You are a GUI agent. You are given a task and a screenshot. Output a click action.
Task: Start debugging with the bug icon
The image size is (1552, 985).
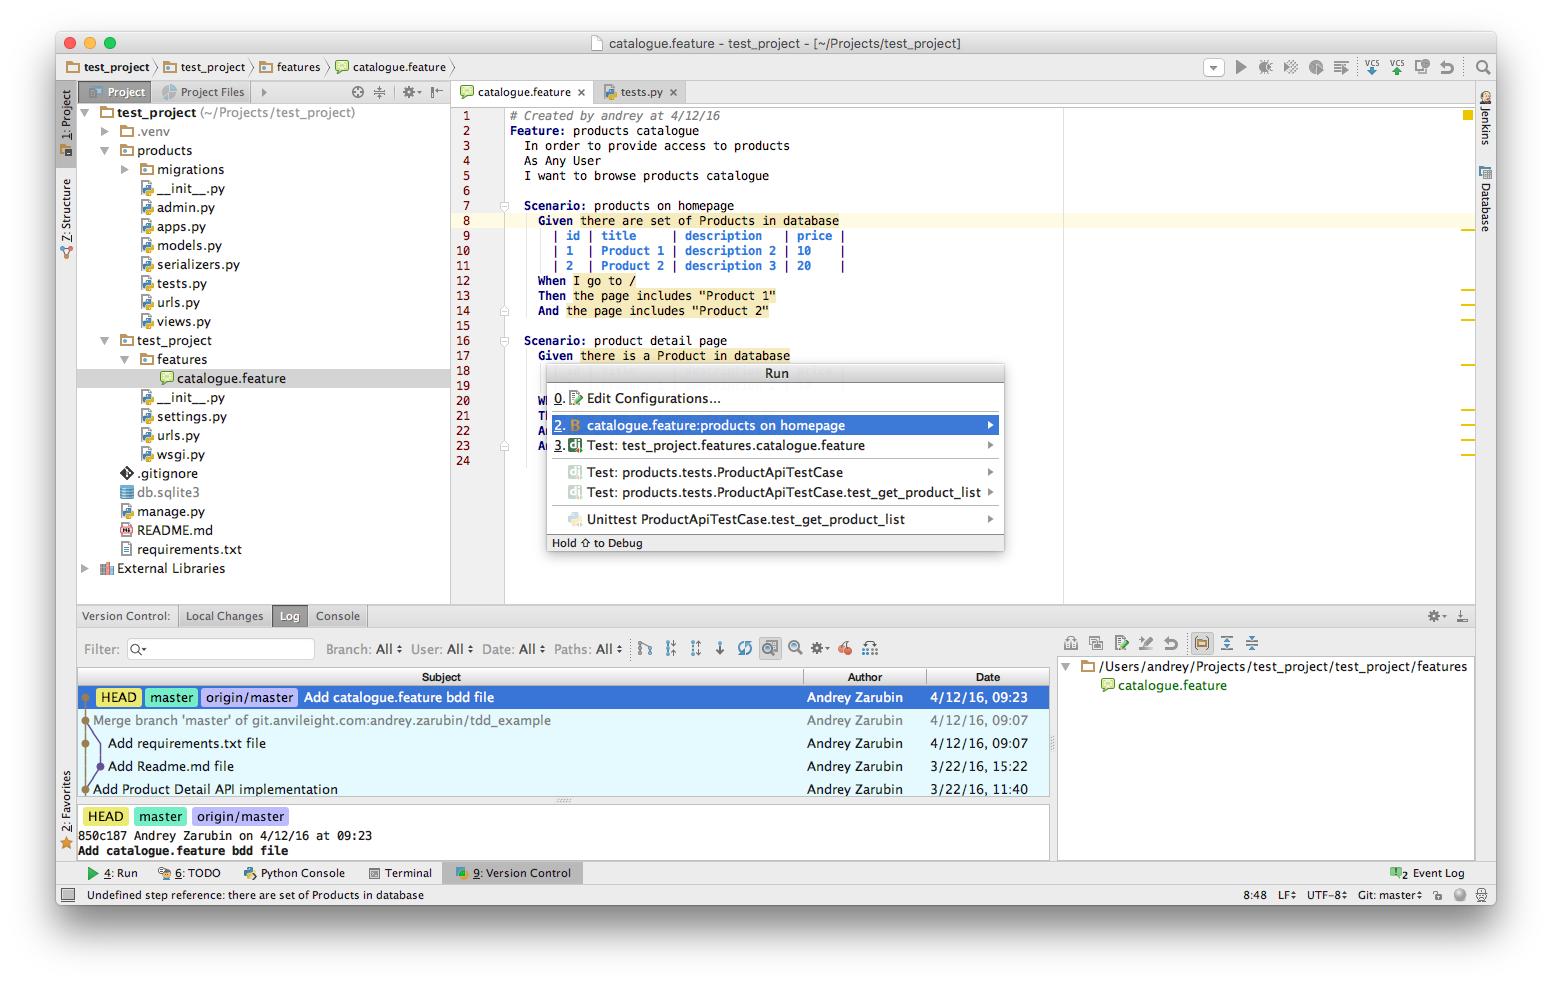tap(1265, 67)
